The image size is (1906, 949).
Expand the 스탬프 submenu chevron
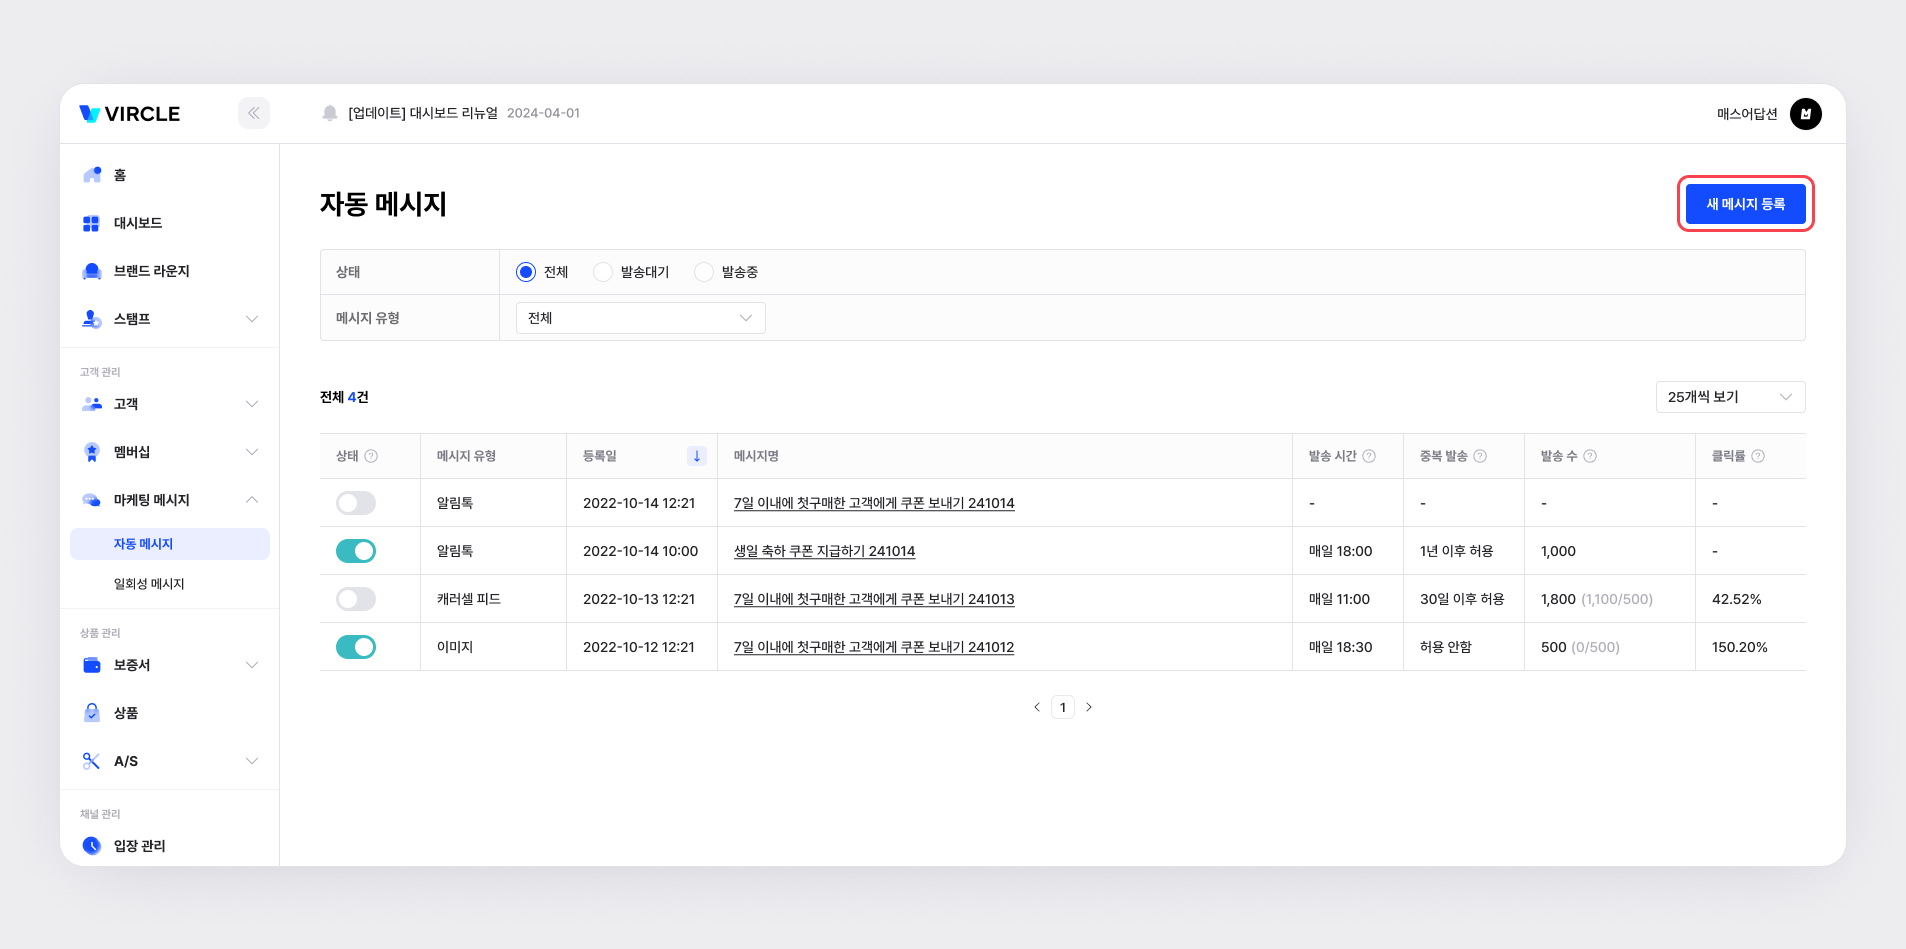(252, 319)
